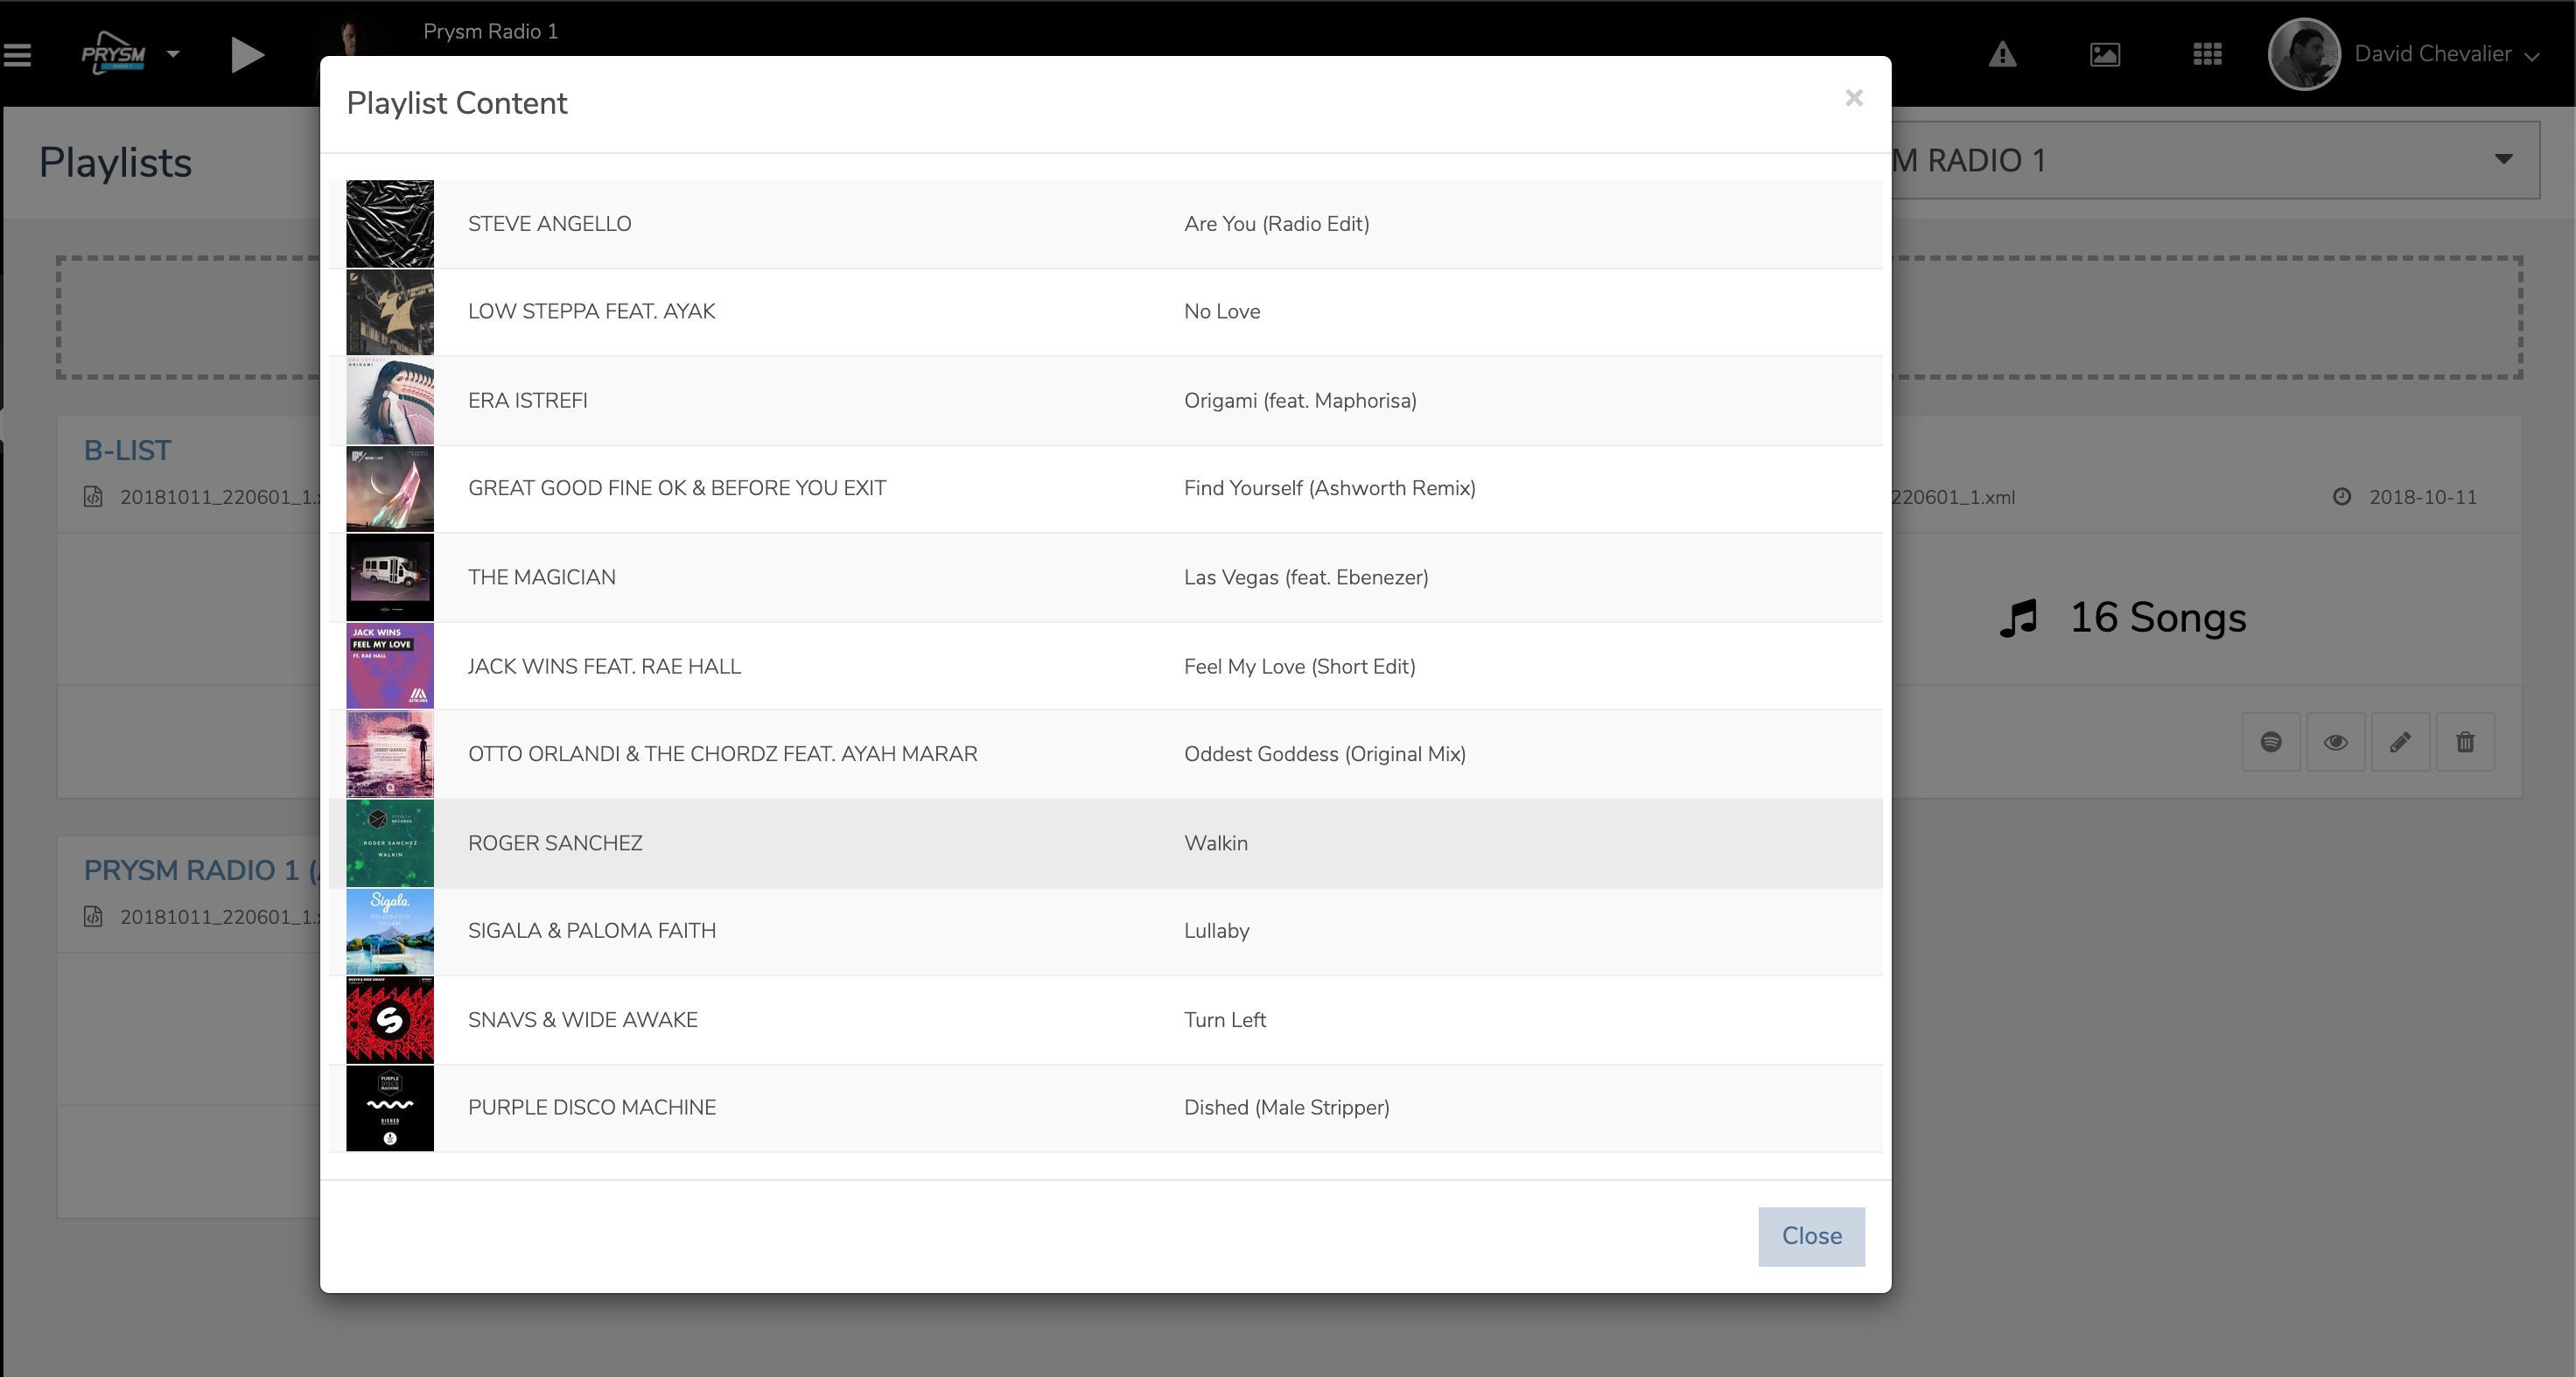The width and height of the screenshot is (2576, 1377).
Task: Click the trash delete icon on B-LIST card
Action: pos(2465,742)
